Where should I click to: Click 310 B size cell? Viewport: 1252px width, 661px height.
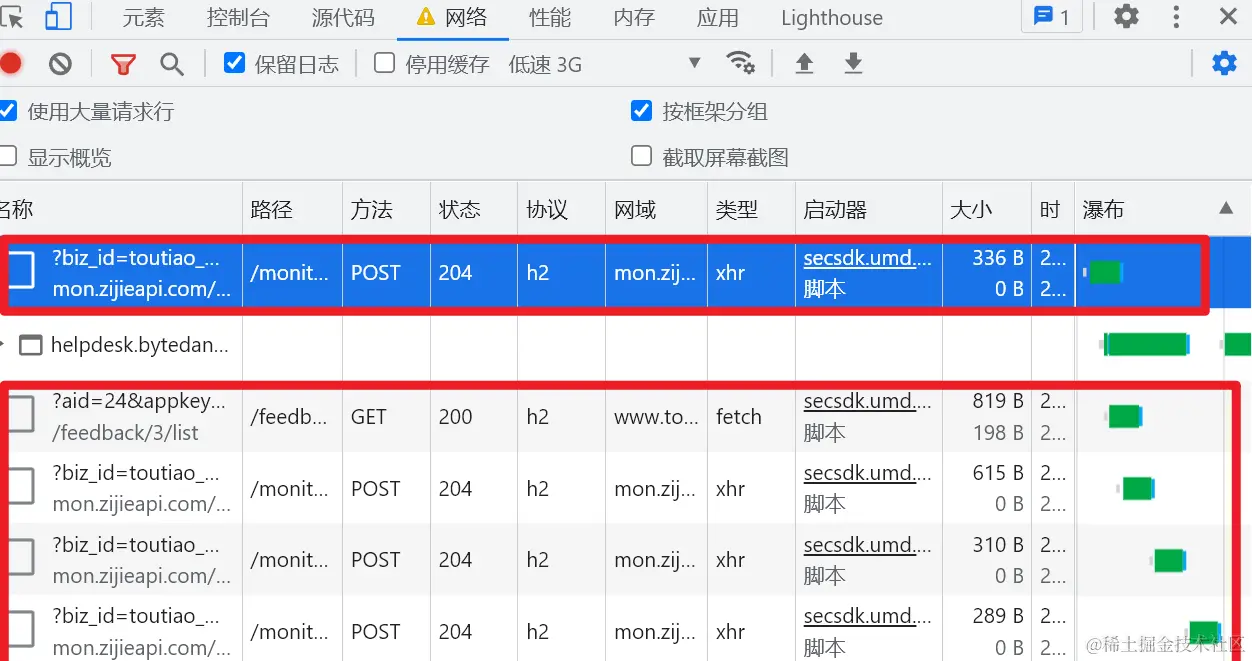click(998, 545)
